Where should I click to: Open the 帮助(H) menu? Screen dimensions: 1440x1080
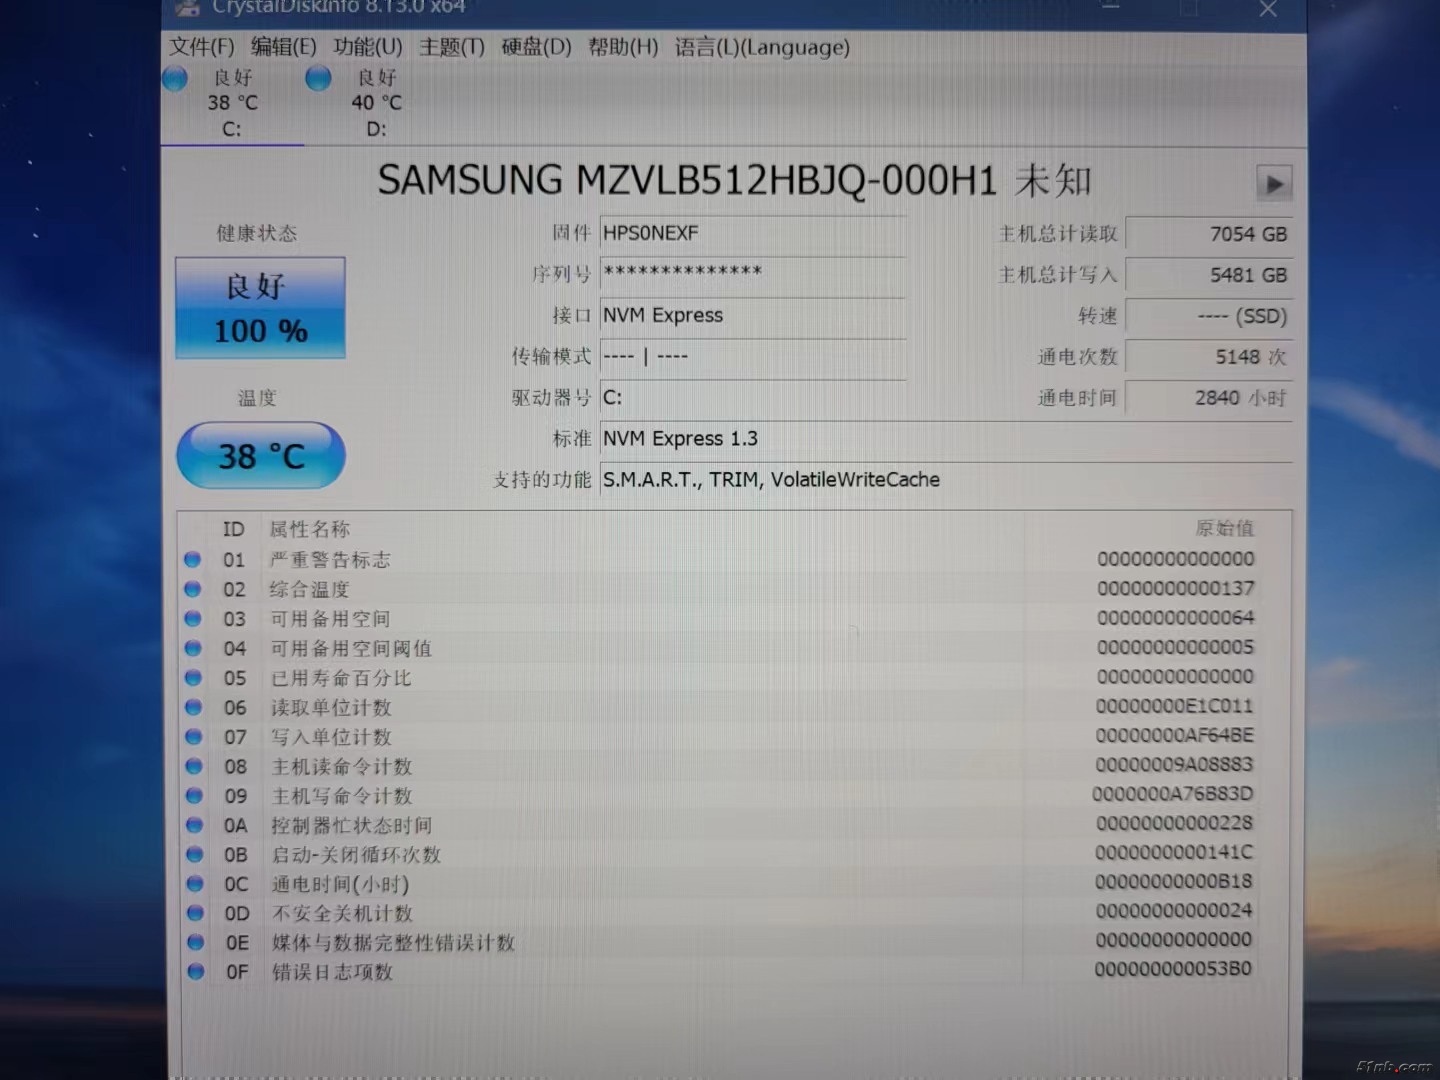(623, 47)
